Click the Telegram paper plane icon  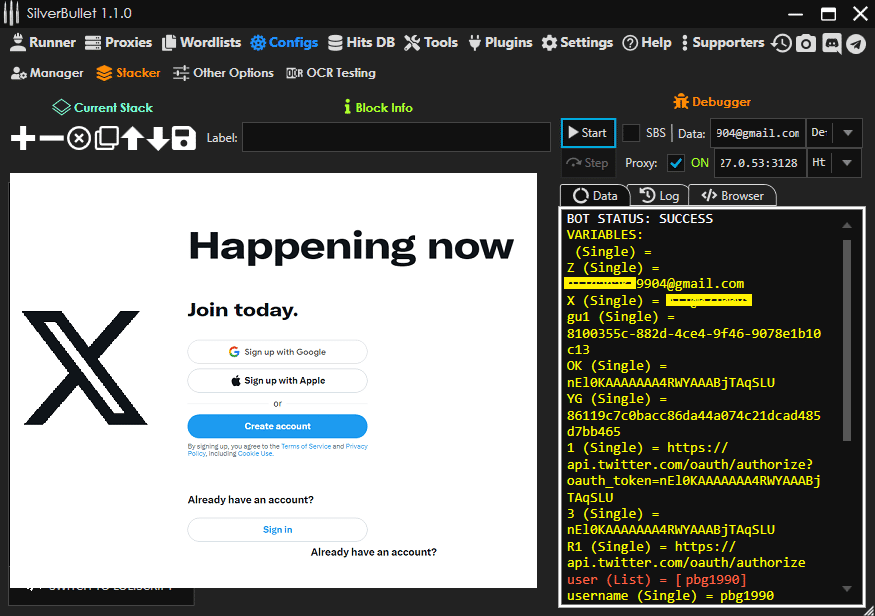pyautogui.click(x=857, y=44)
